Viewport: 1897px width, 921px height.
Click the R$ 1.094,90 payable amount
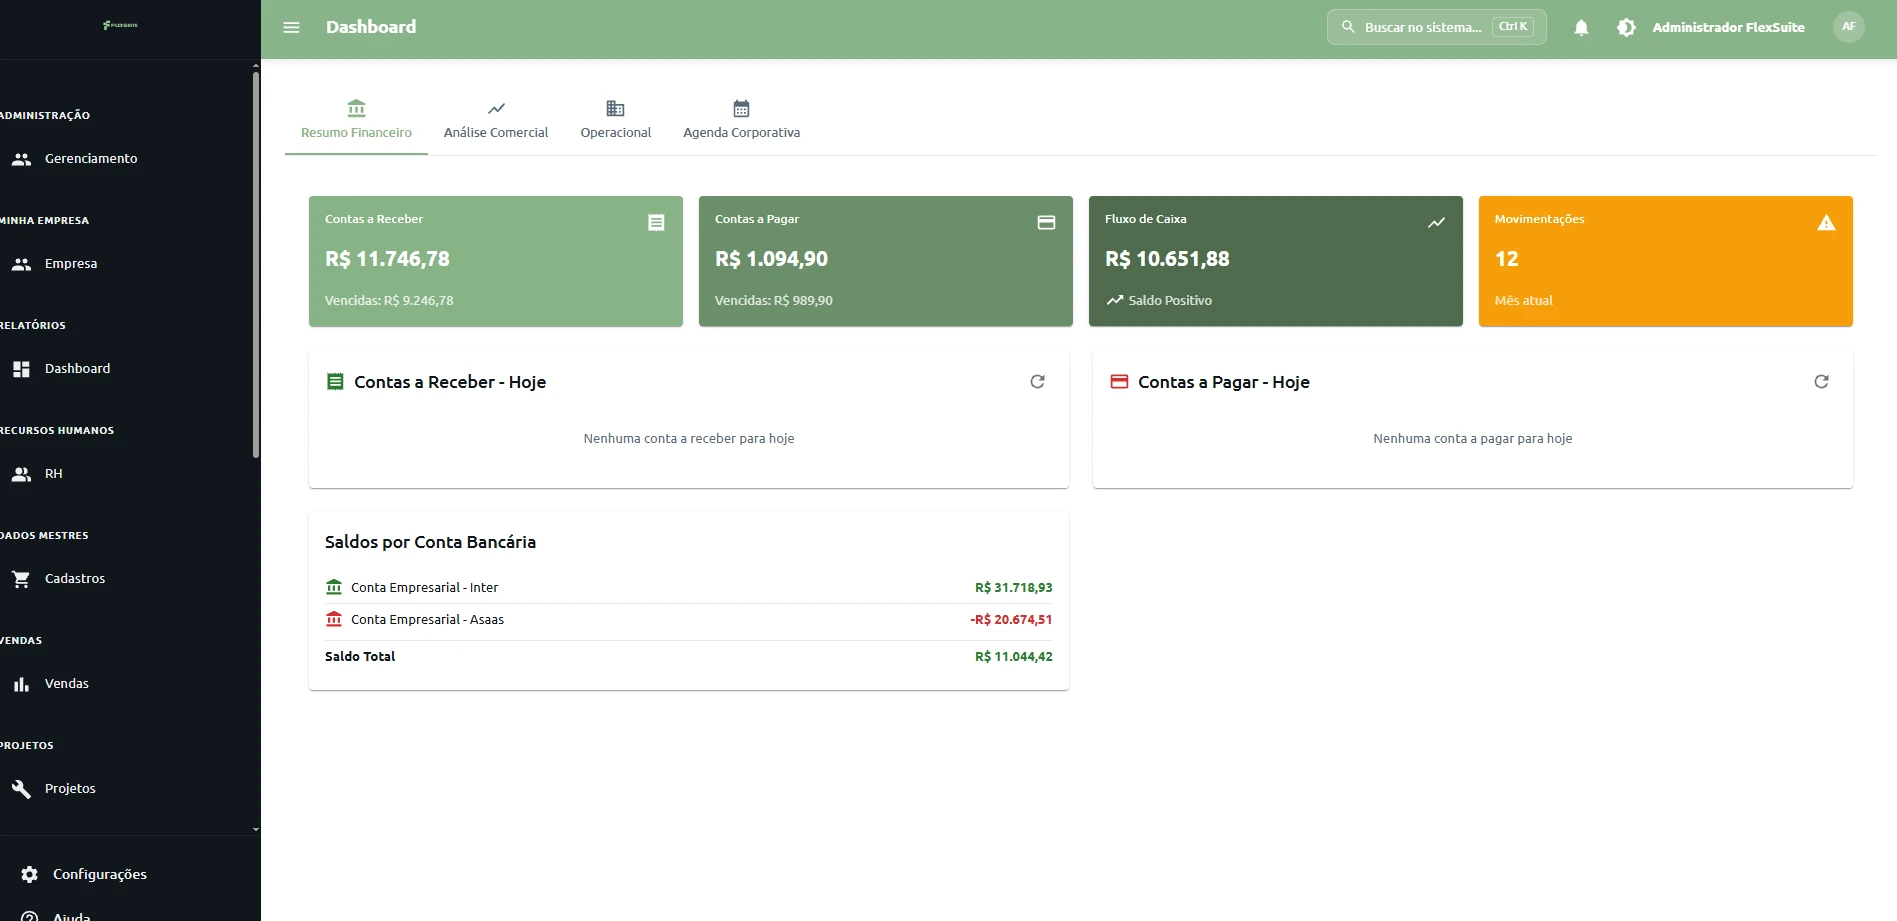tap(771, 259)
